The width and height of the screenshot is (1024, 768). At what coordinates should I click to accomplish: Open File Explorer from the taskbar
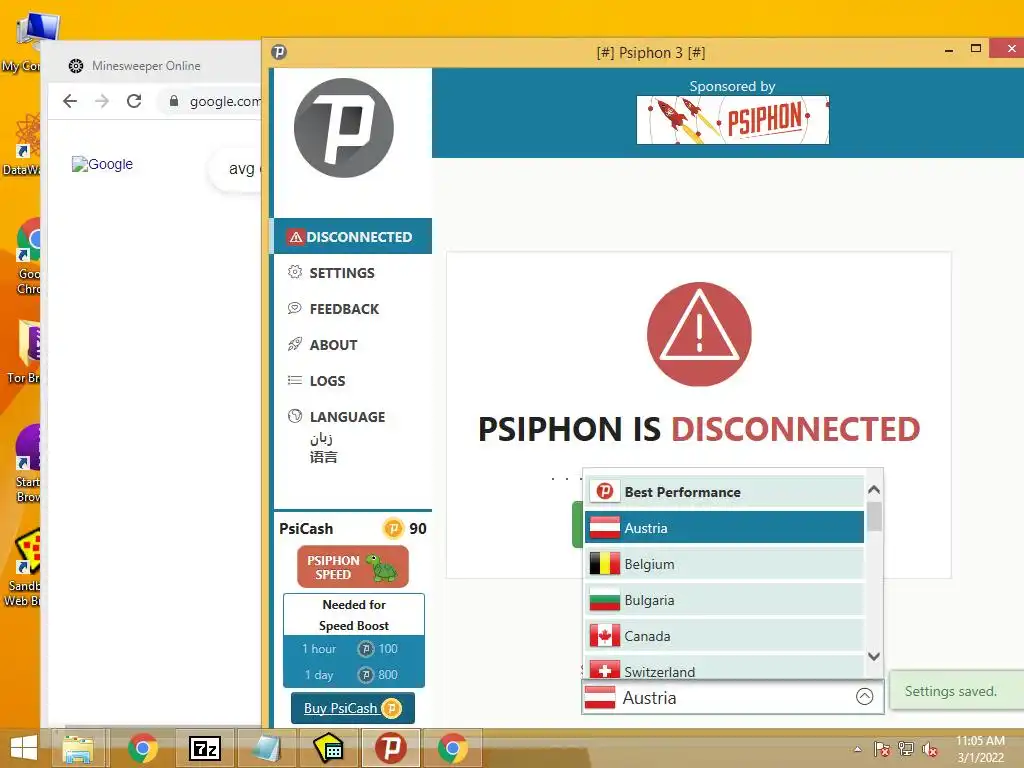78,748
